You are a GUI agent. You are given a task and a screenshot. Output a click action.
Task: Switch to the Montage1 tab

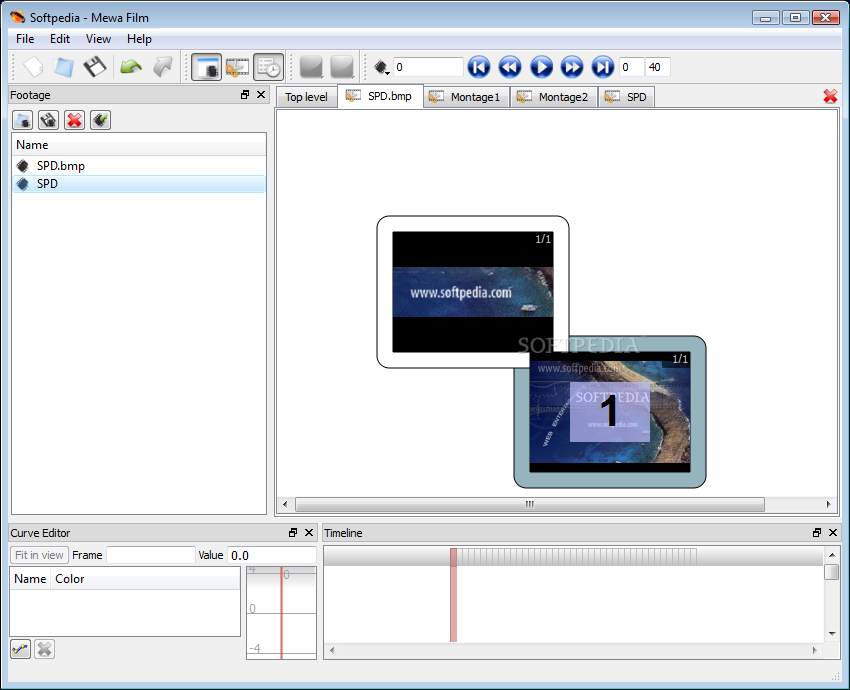466,97
